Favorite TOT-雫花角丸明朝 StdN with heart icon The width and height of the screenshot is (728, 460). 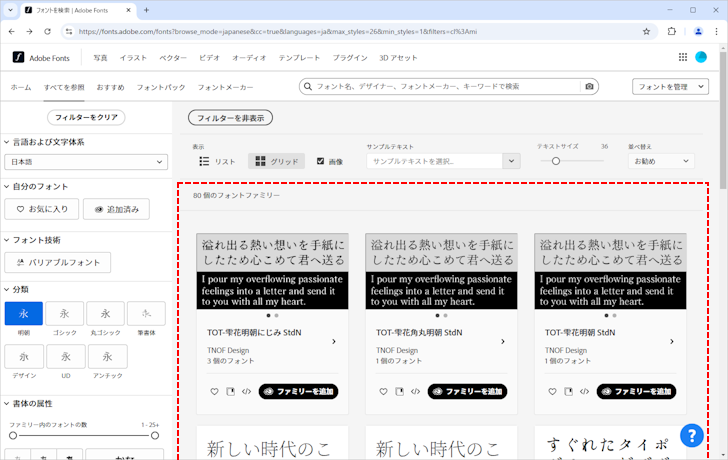tap(383, 391)
